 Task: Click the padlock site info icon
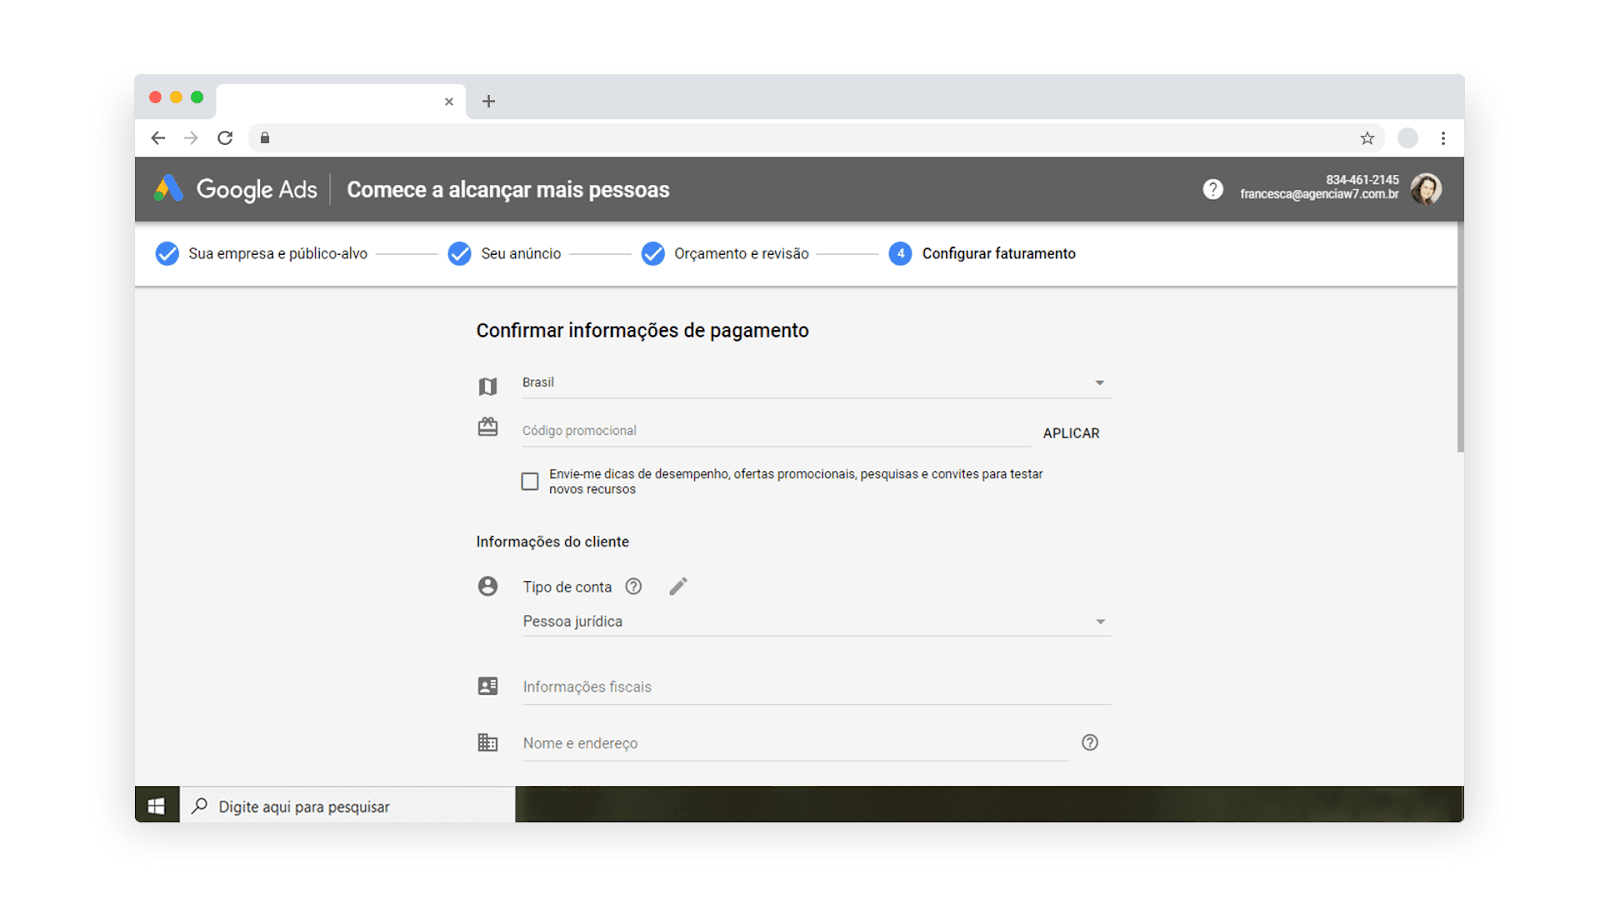(x=265, y=138)
